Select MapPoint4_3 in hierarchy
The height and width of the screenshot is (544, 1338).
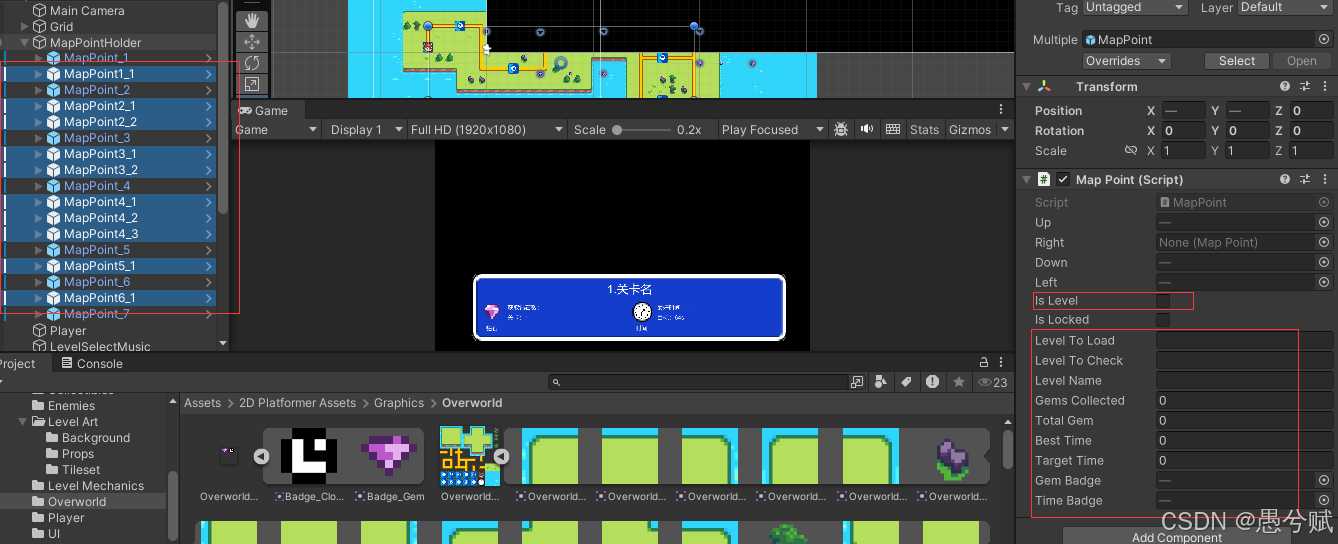pos(101,234)
